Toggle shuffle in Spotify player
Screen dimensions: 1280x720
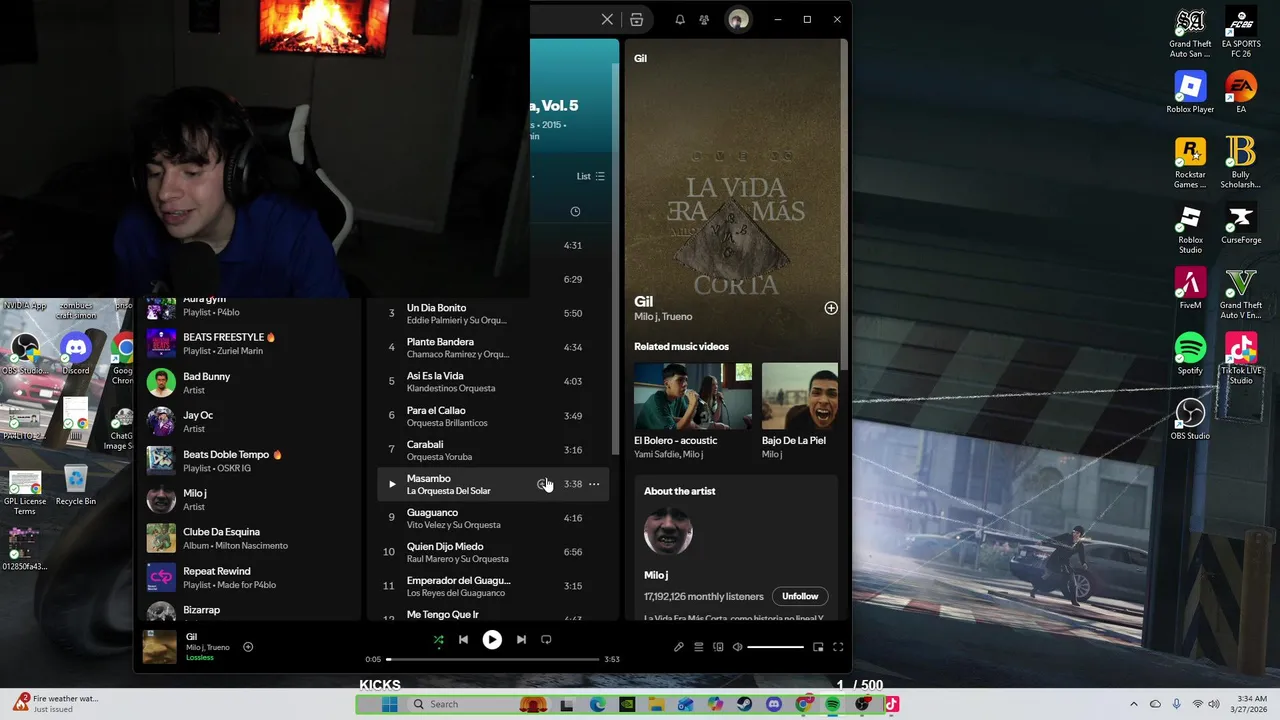[438, 640]
